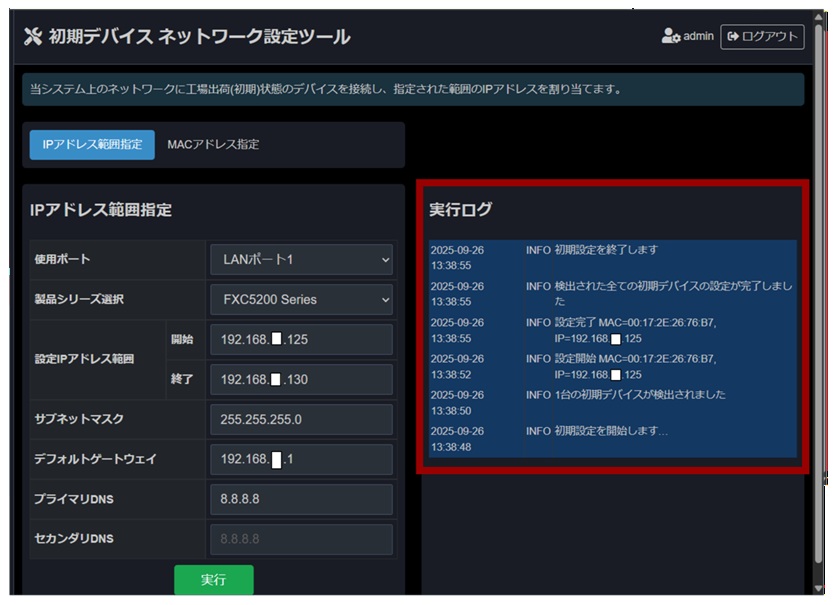Click the timestamp 2025-09-26 13:38:48
Screen dimensions: 837x605
point(457,438)
